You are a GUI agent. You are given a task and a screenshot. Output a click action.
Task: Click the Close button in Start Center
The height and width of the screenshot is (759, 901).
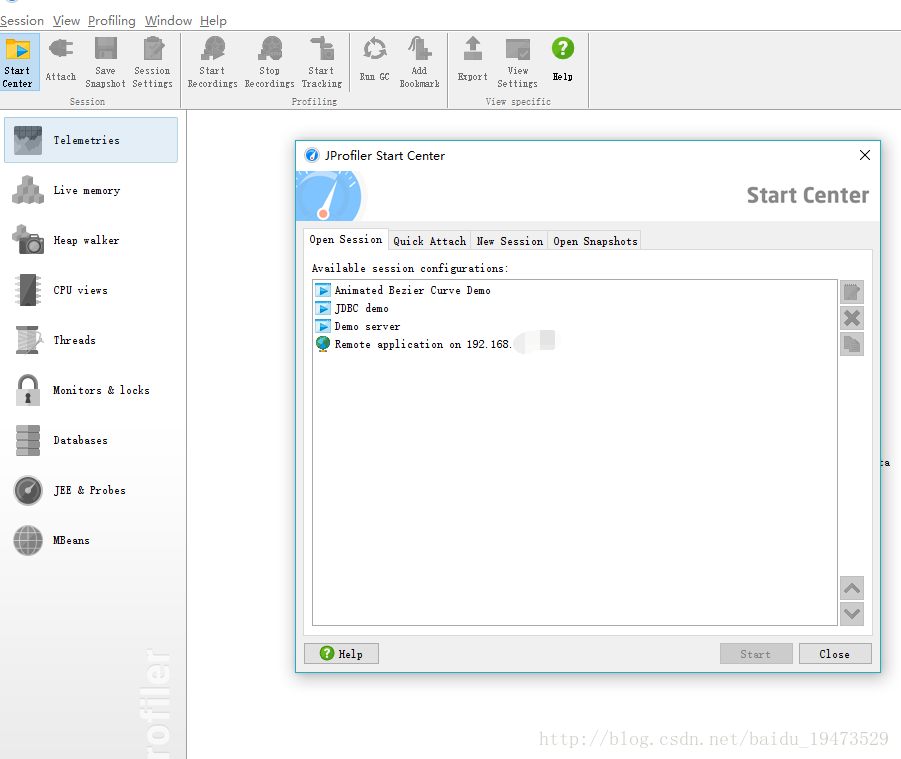click(x=835, y=654)
